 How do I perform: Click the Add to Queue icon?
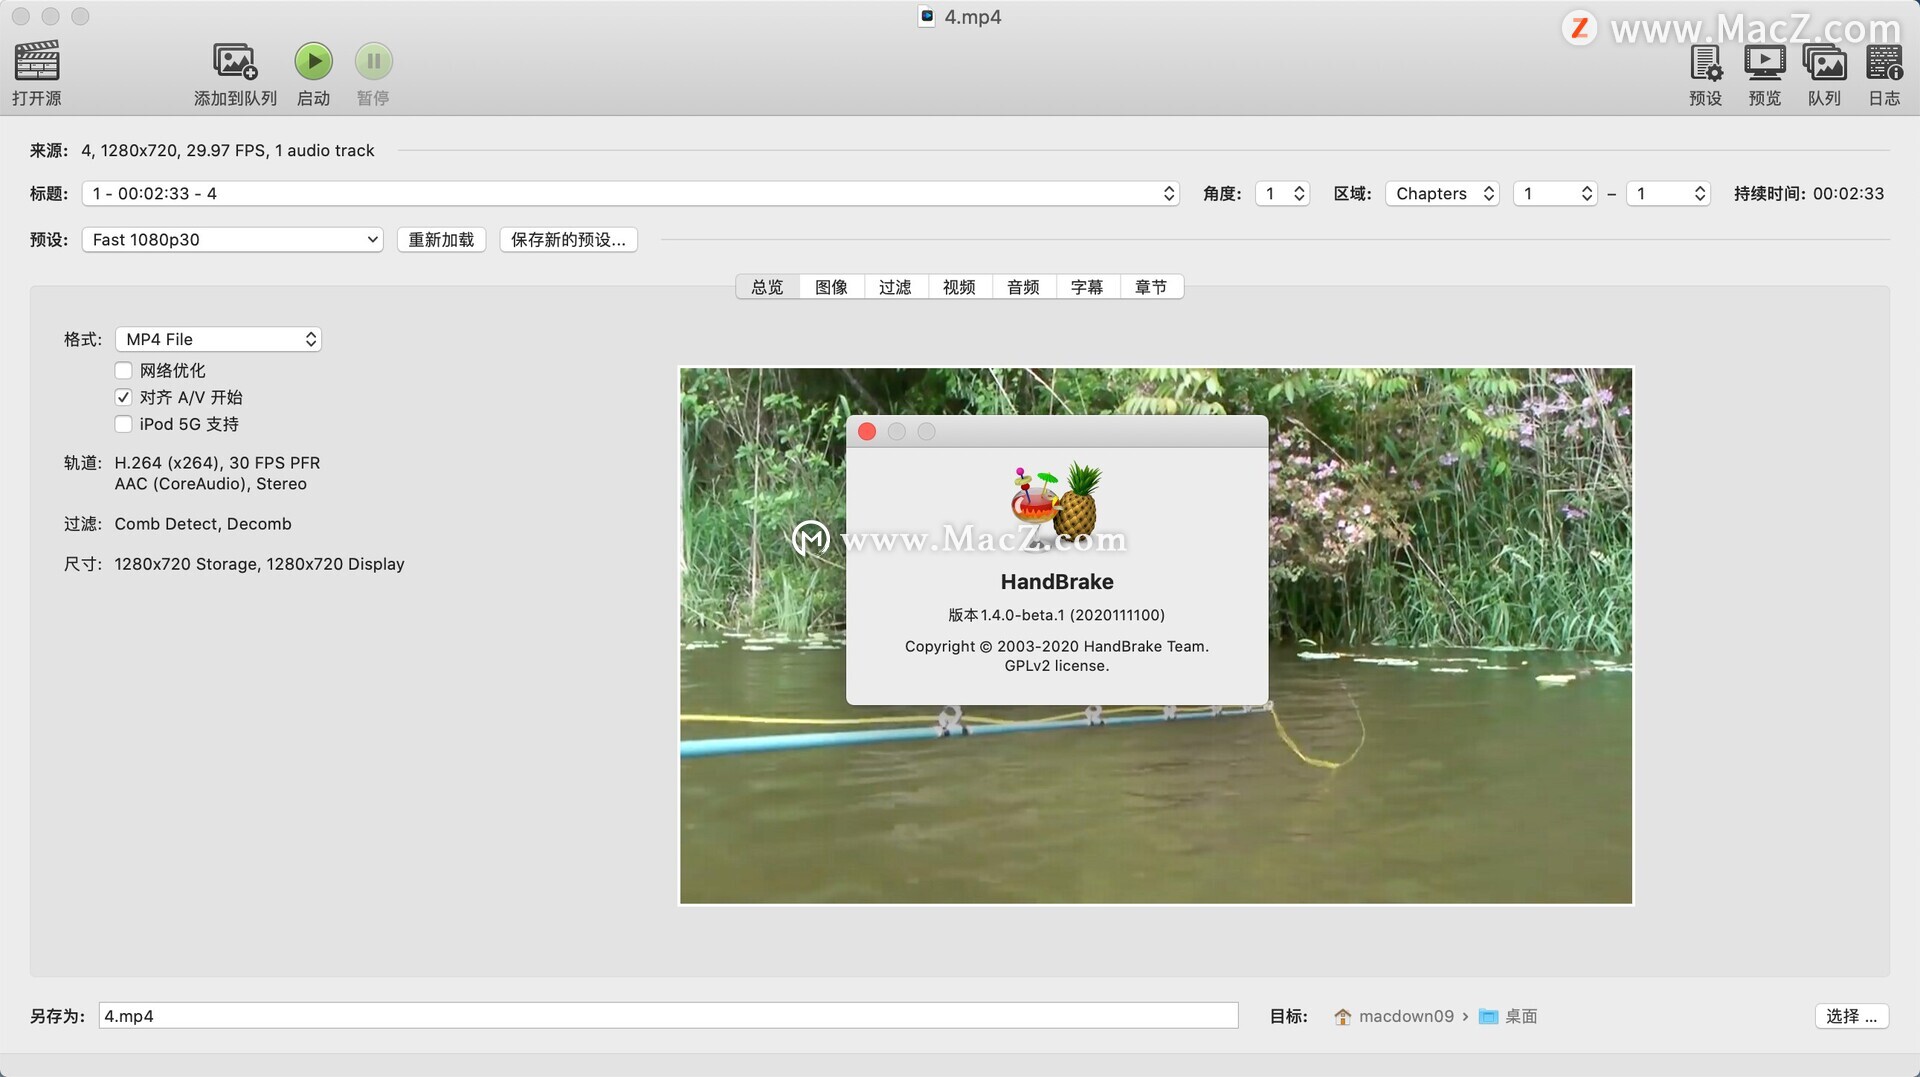(x=235, y=61)
